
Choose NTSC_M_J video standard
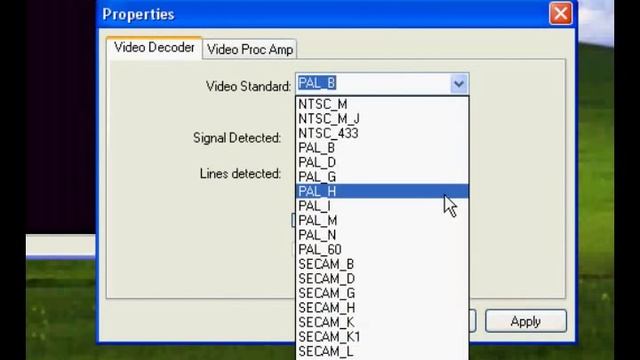point(382,119)
